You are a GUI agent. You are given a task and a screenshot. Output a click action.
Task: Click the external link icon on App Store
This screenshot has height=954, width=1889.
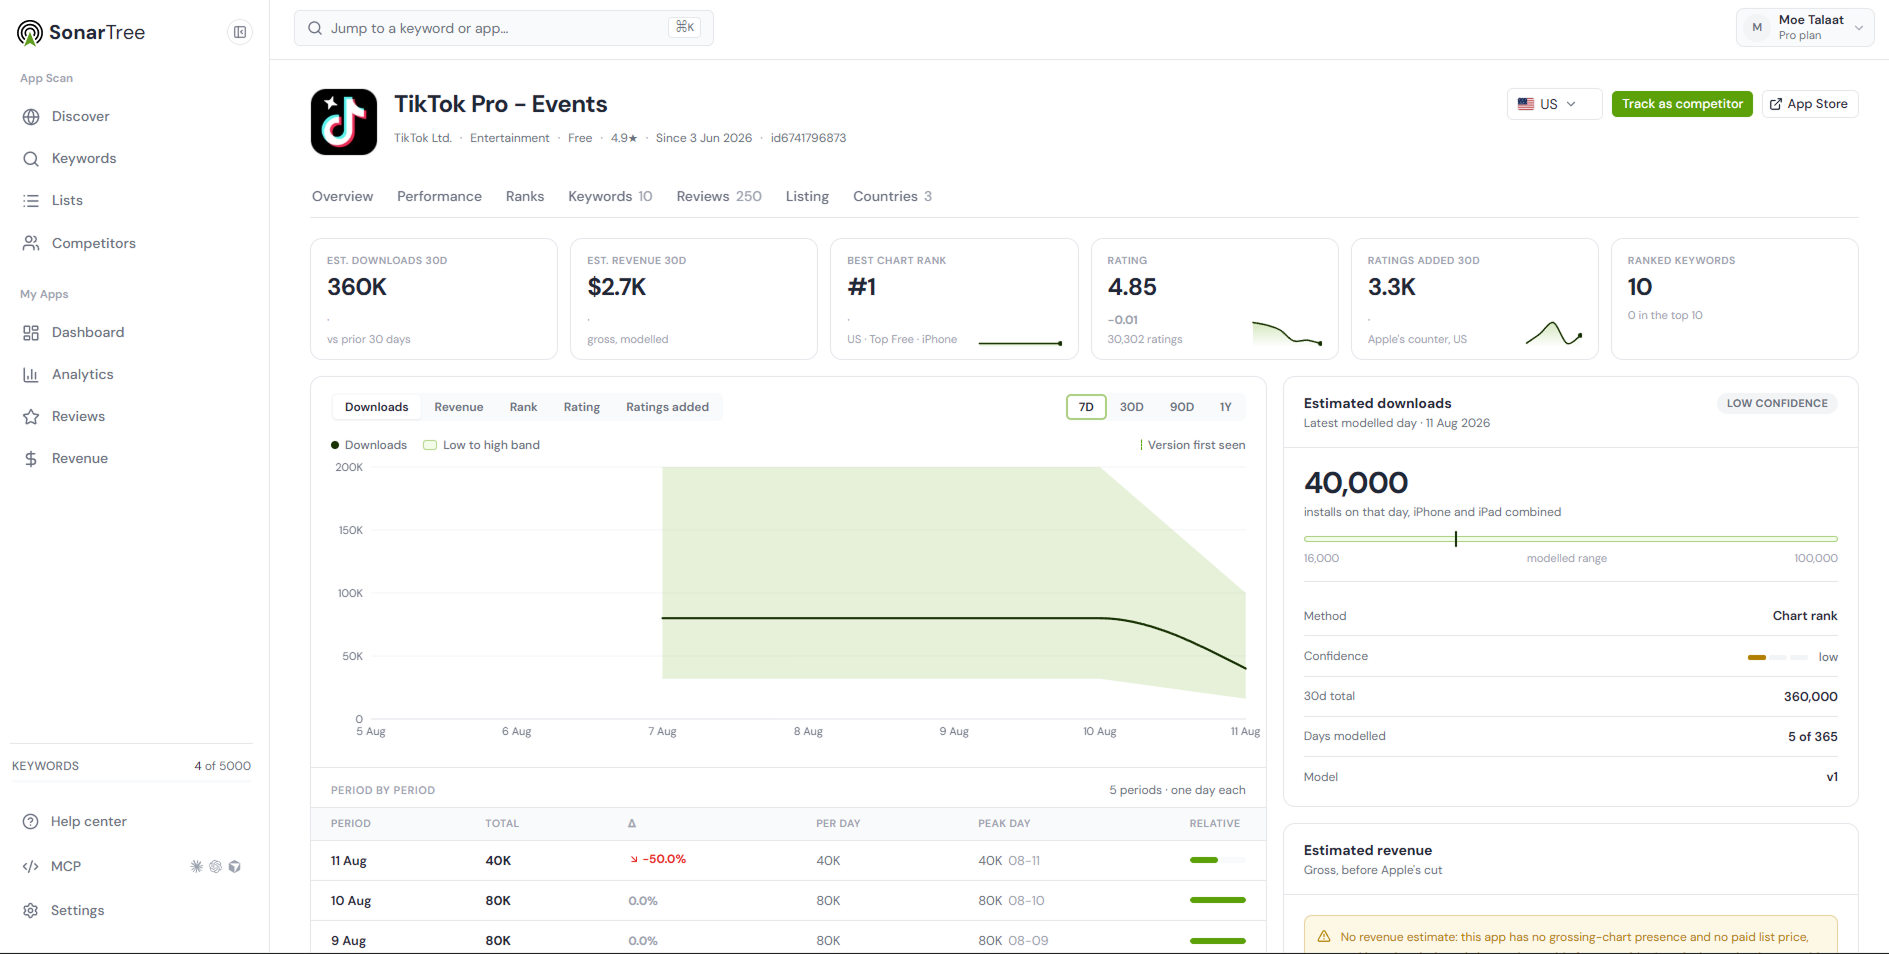1776,104
